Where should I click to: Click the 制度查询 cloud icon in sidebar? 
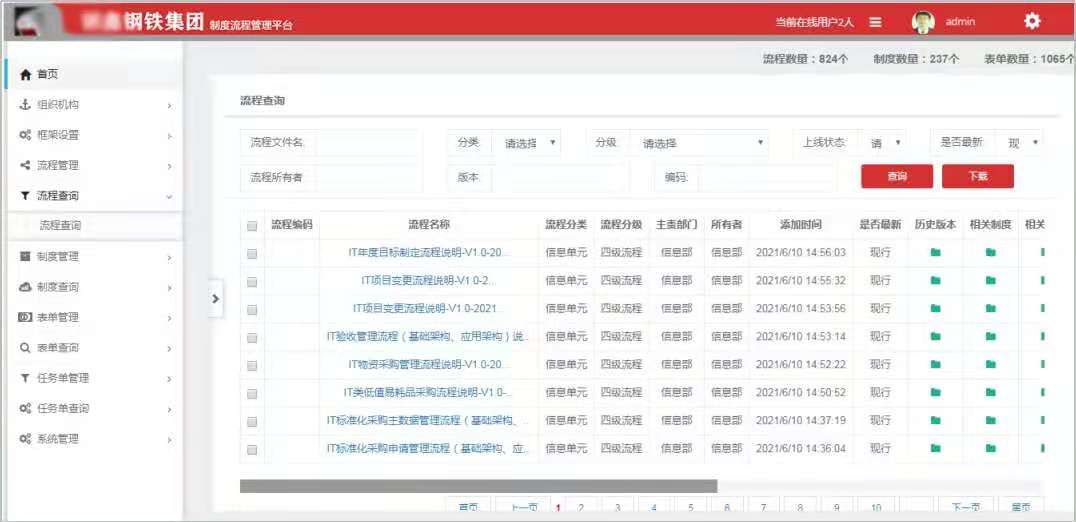26,287
